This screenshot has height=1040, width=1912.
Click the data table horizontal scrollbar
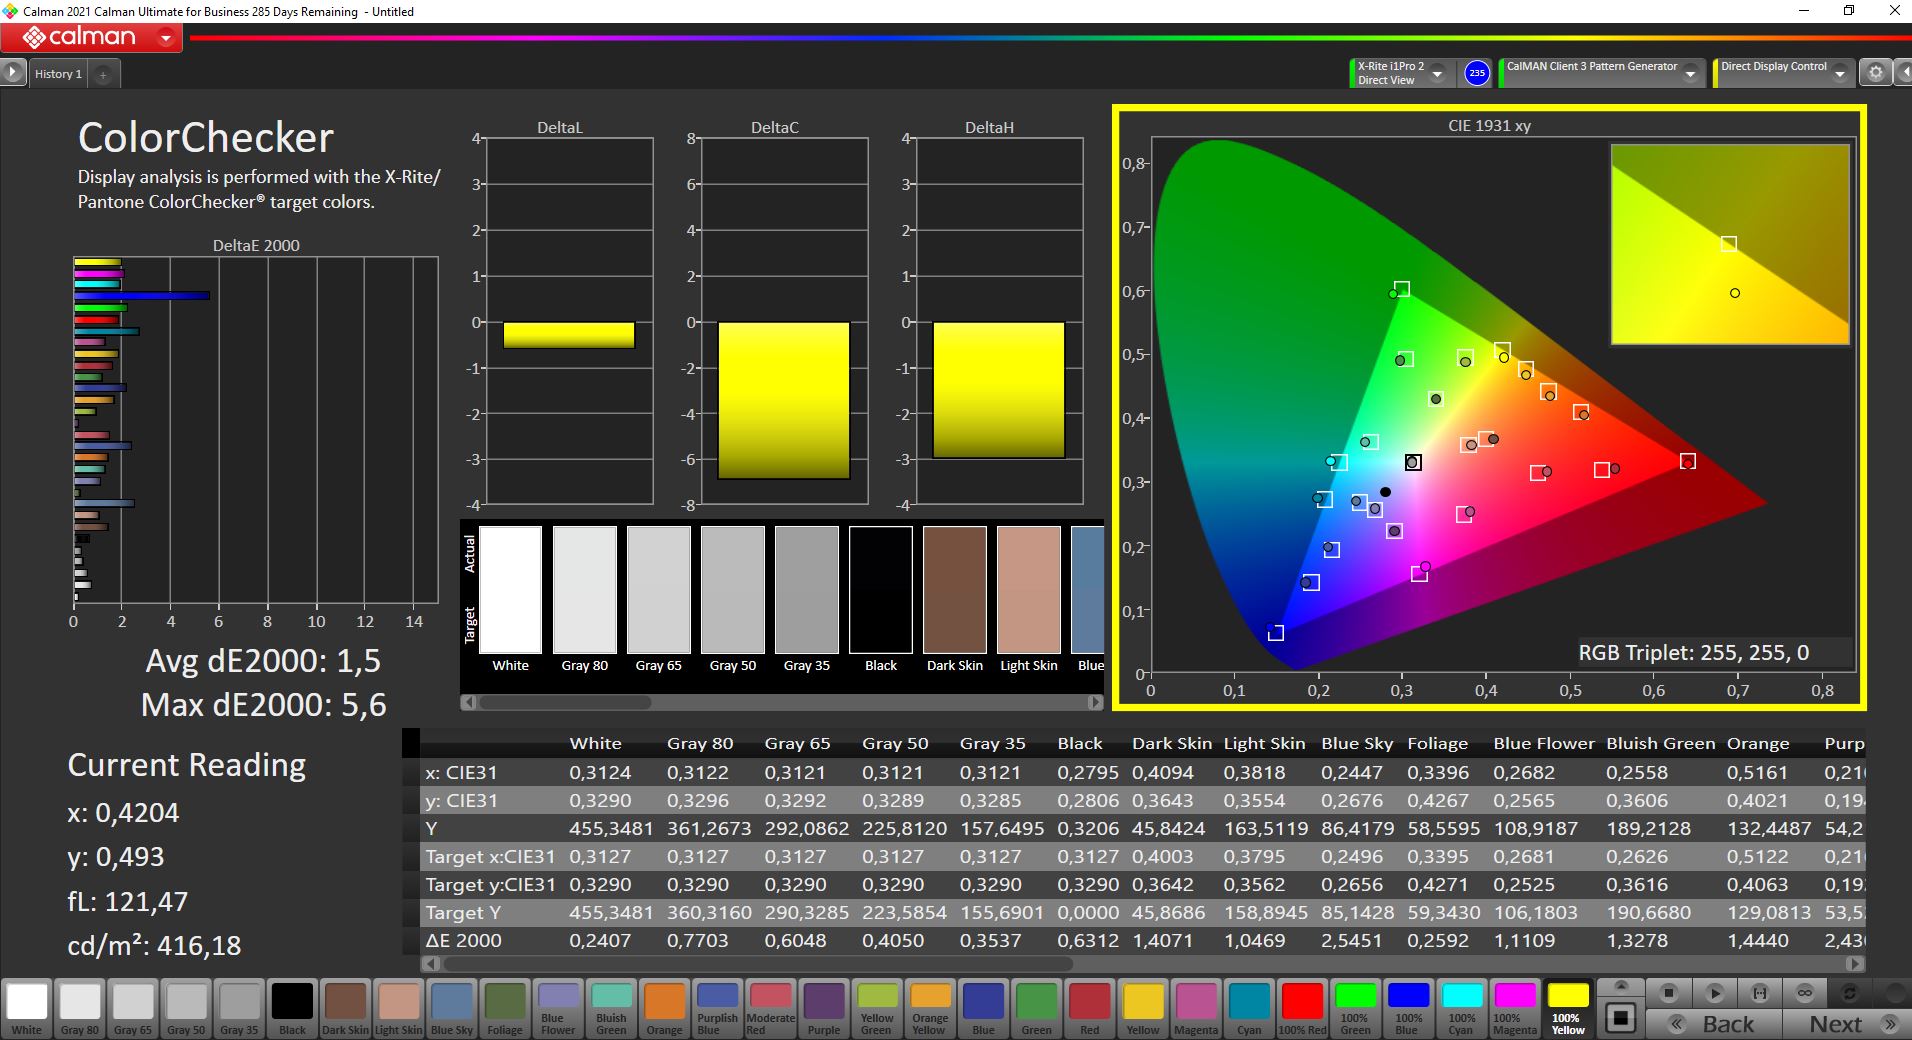tap(760, 964)
